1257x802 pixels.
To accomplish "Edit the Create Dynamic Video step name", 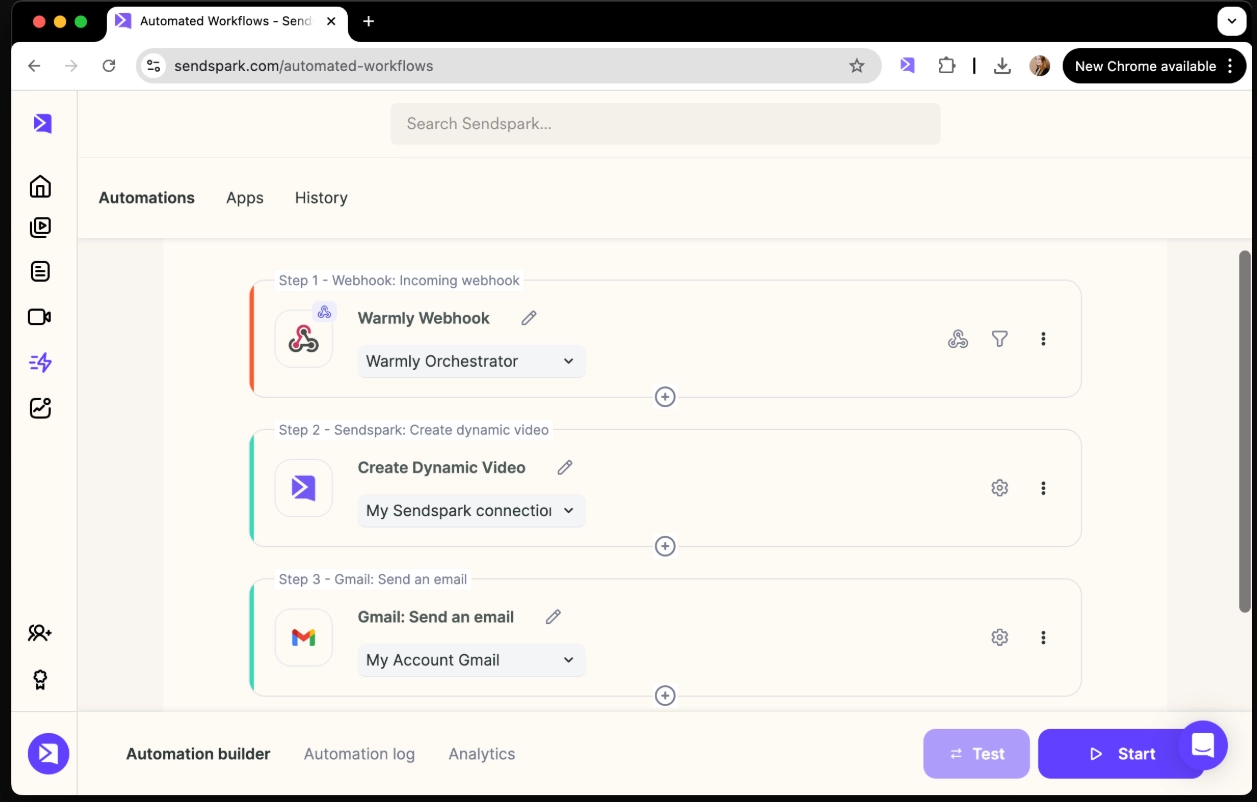I will [565, 467].
